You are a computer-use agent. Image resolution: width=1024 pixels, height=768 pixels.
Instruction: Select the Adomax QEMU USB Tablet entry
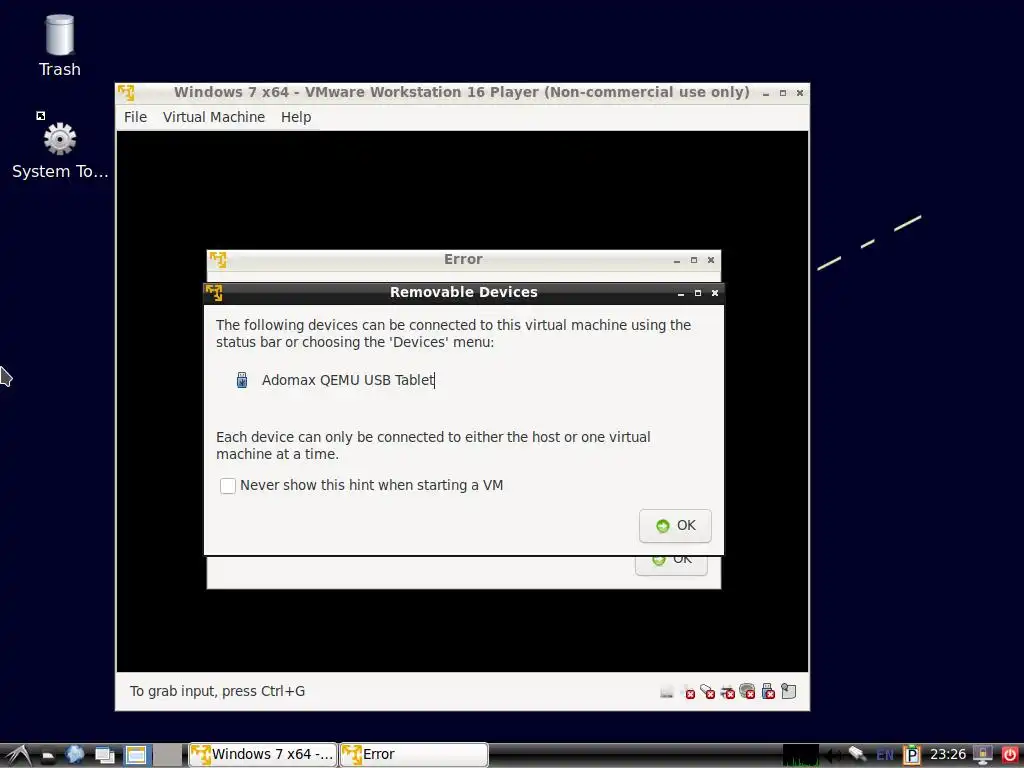click(347, 380)
